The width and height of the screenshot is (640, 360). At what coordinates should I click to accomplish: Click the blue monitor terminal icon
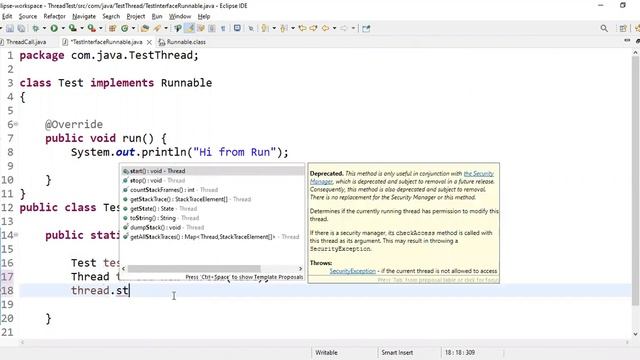(x=237, y=28)
